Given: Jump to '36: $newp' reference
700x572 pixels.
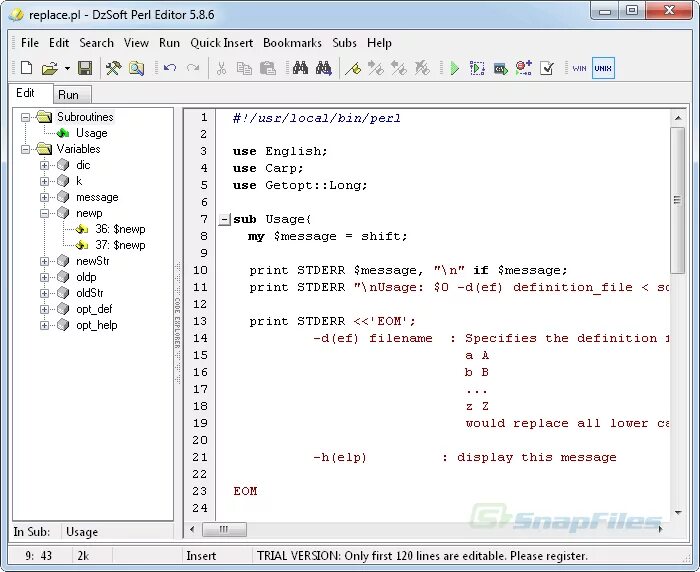Looking at the screenshot, I should pyautogui.click(x=120, y=229).
